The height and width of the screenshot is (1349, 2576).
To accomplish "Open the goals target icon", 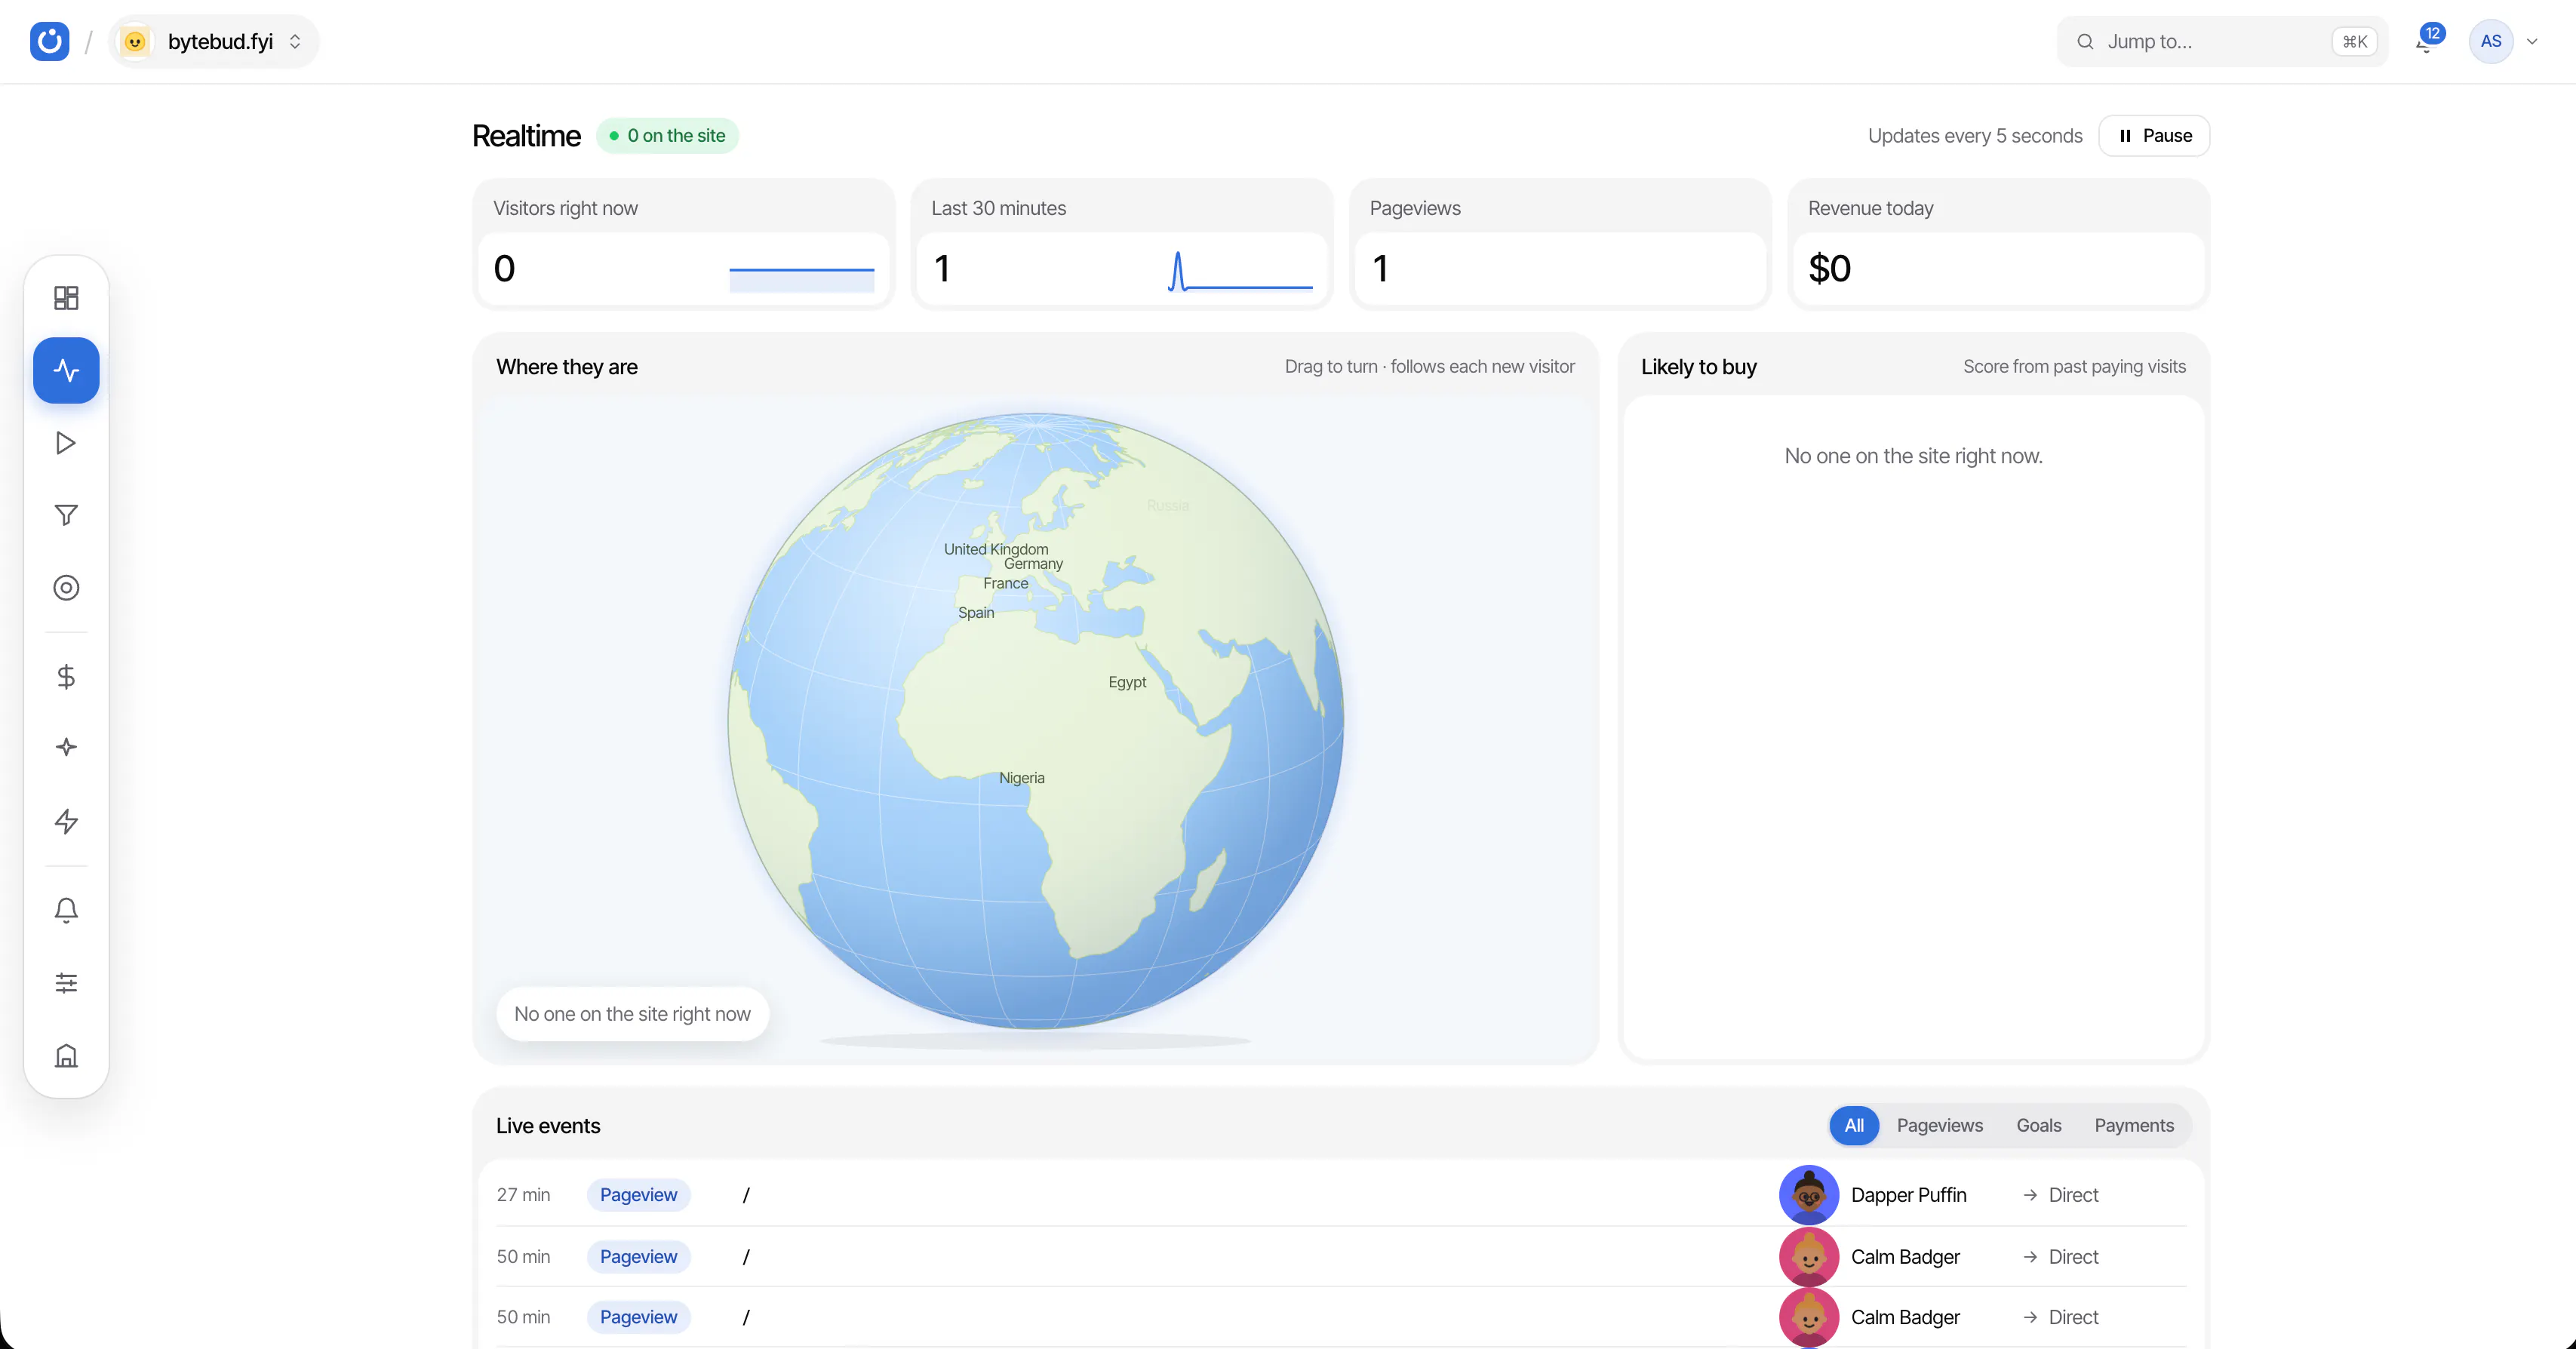I will pos(66,588).
